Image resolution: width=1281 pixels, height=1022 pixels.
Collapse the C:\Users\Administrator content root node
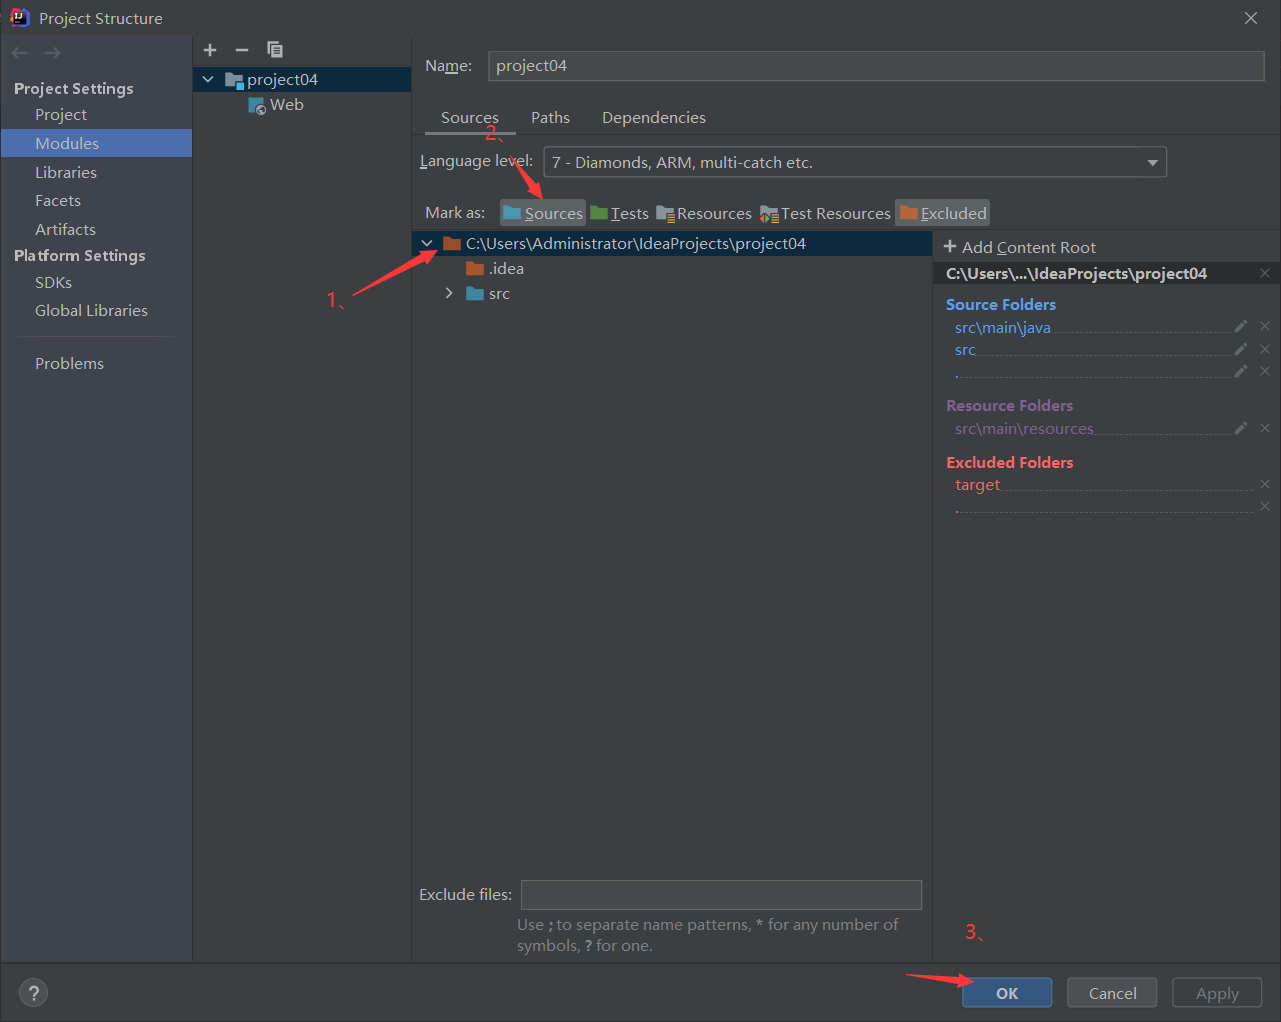pyautogui.click(x=427, y=243)
